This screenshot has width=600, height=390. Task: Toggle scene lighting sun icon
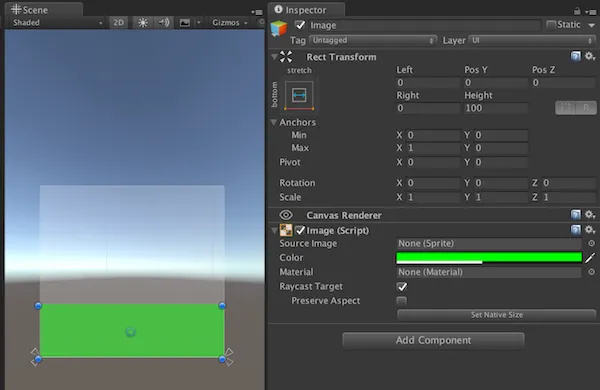[143, 23]
